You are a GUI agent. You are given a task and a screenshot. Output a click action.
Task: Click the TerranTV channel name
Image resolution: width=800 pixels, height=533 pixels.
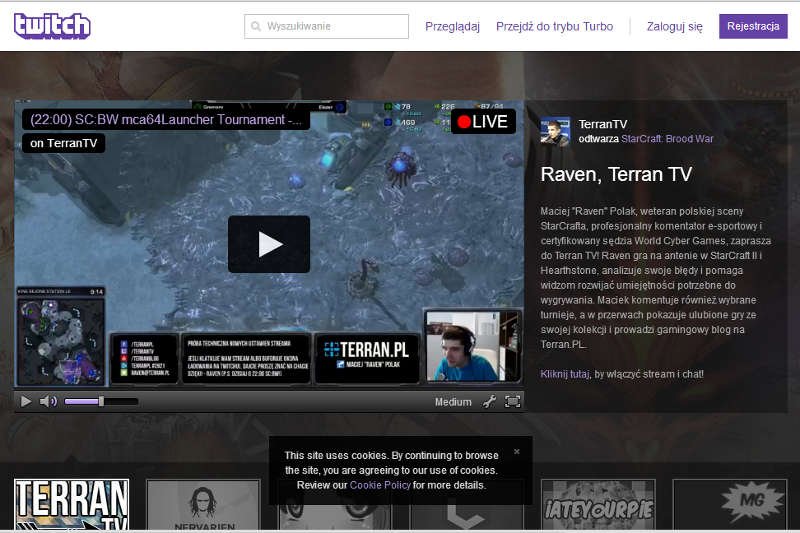coord(603,124)
